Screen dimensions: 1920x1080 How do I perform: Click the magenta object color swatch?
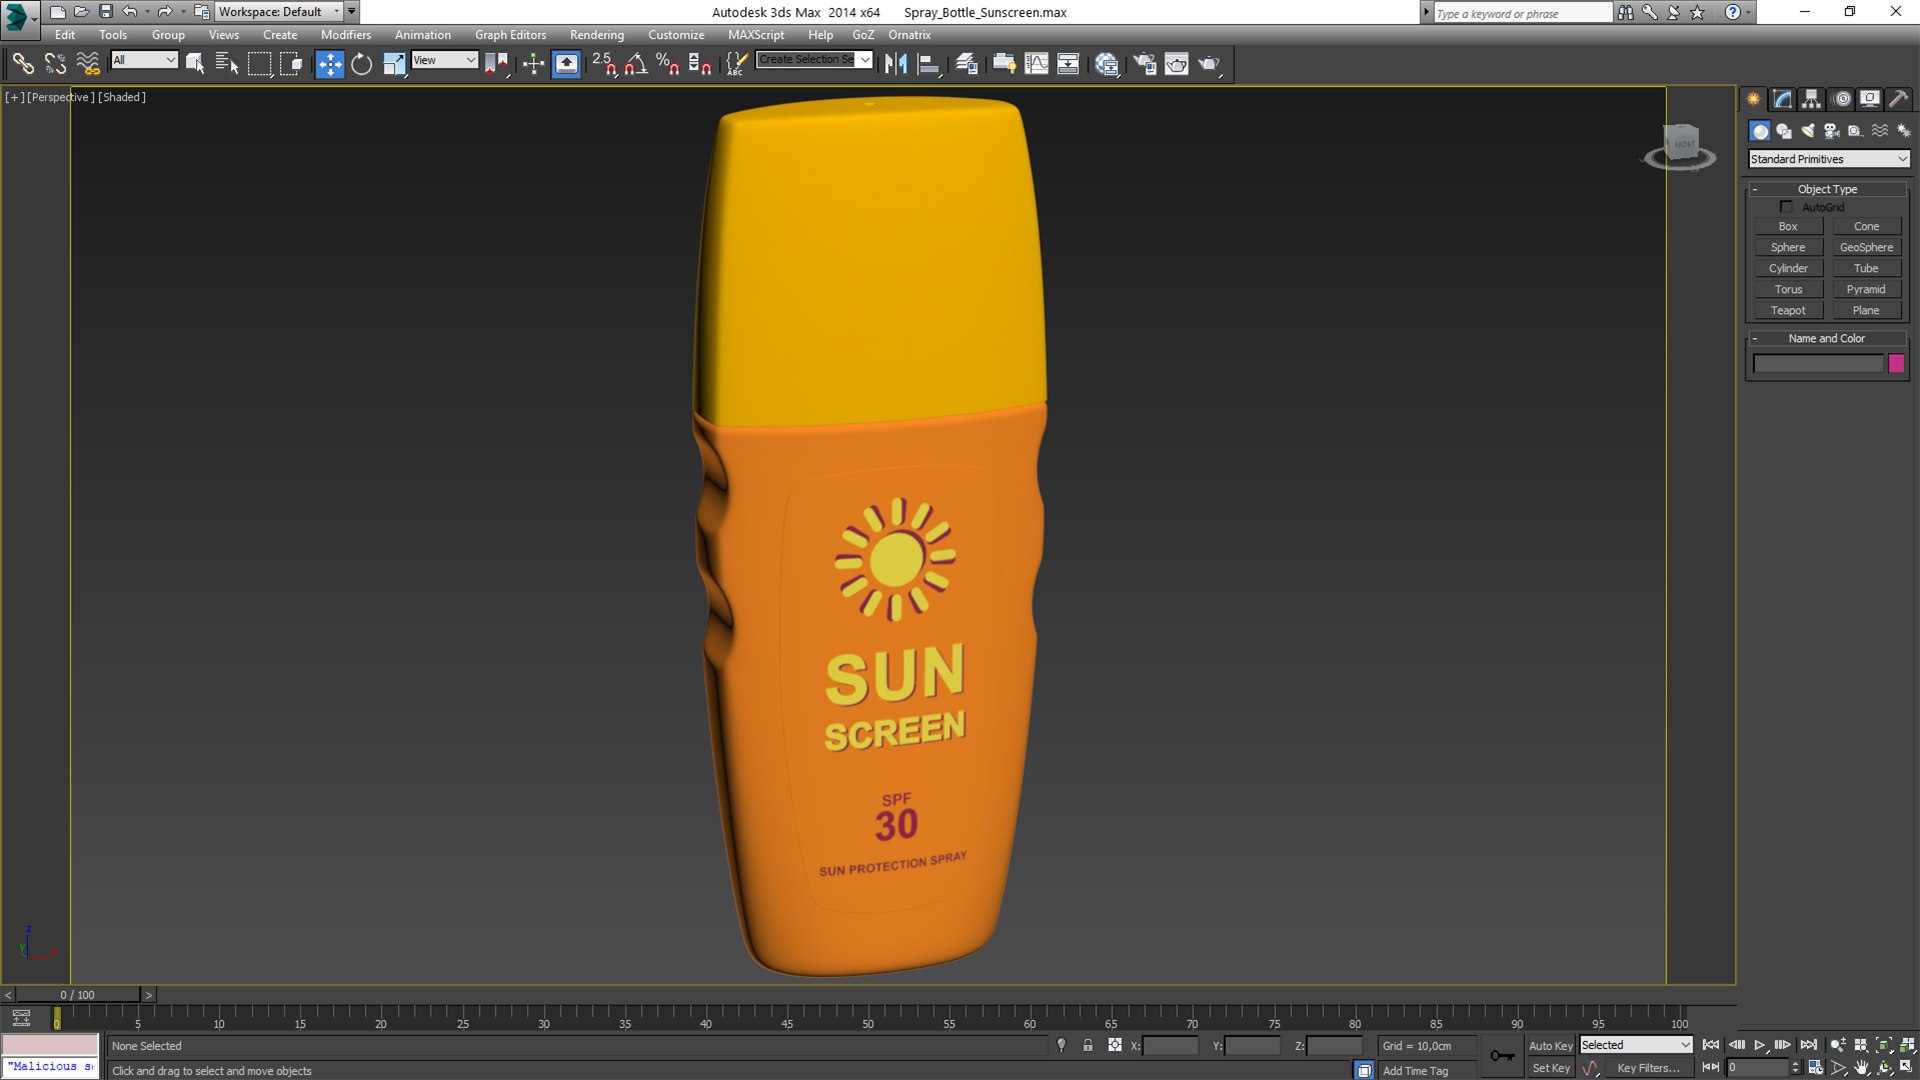(1896, 364)
